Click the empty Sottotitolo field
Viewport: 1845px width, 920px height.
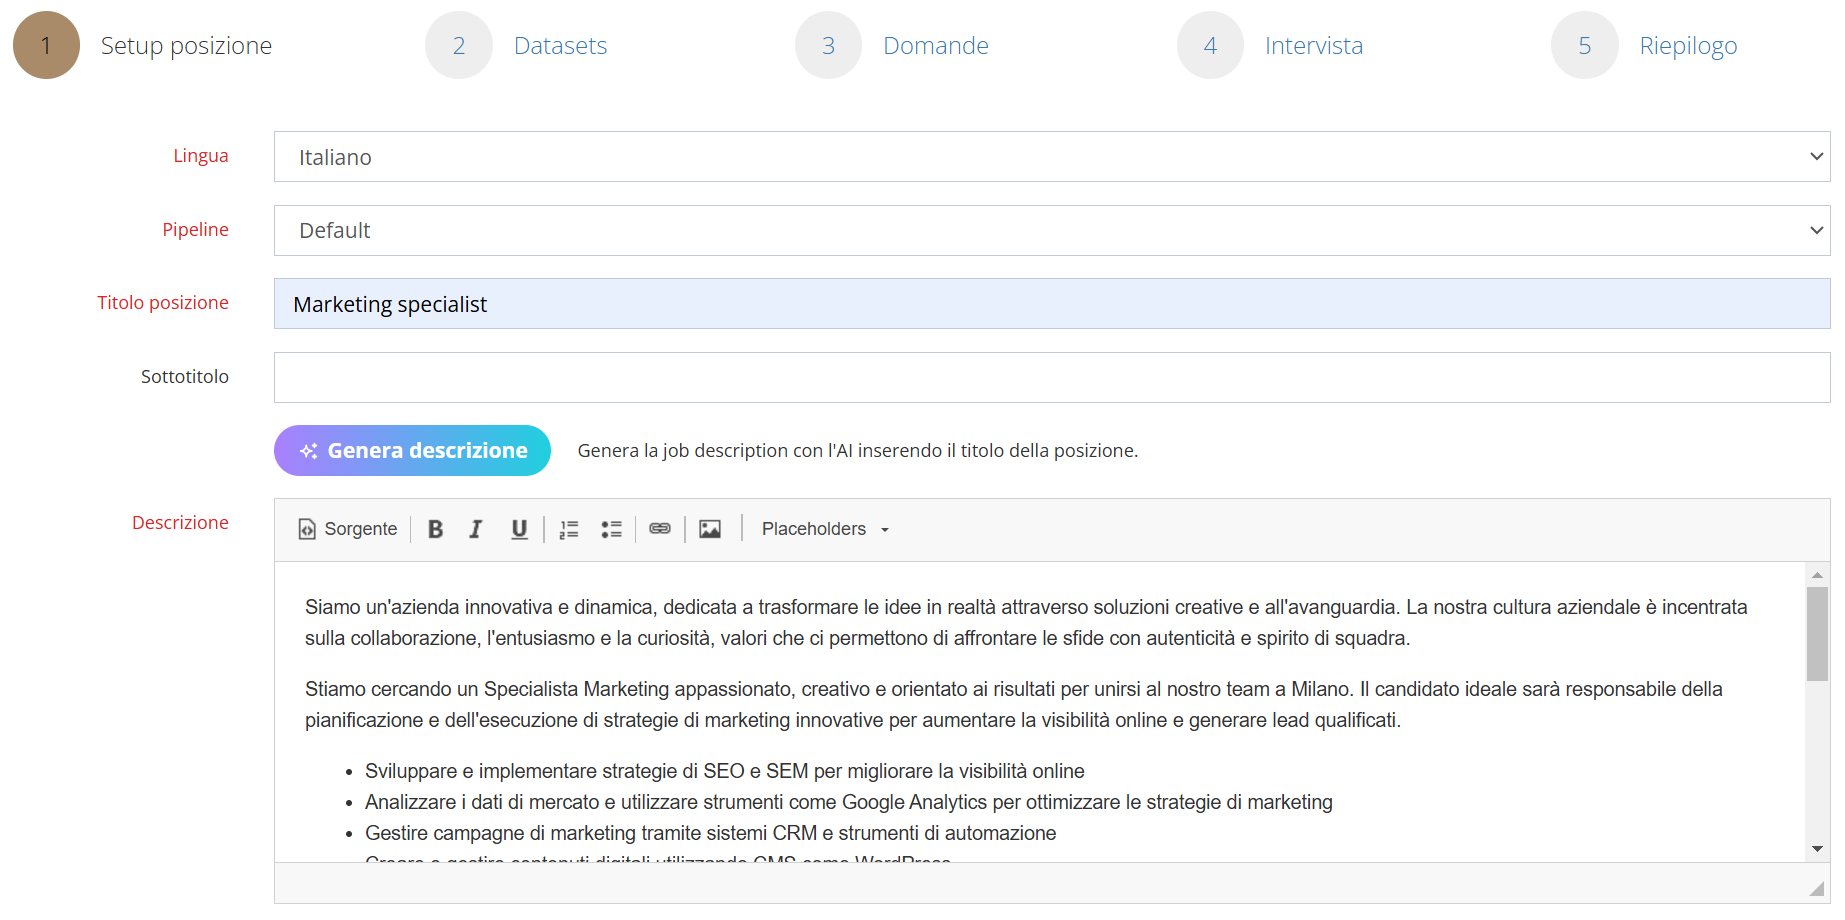coord(1052,377)
